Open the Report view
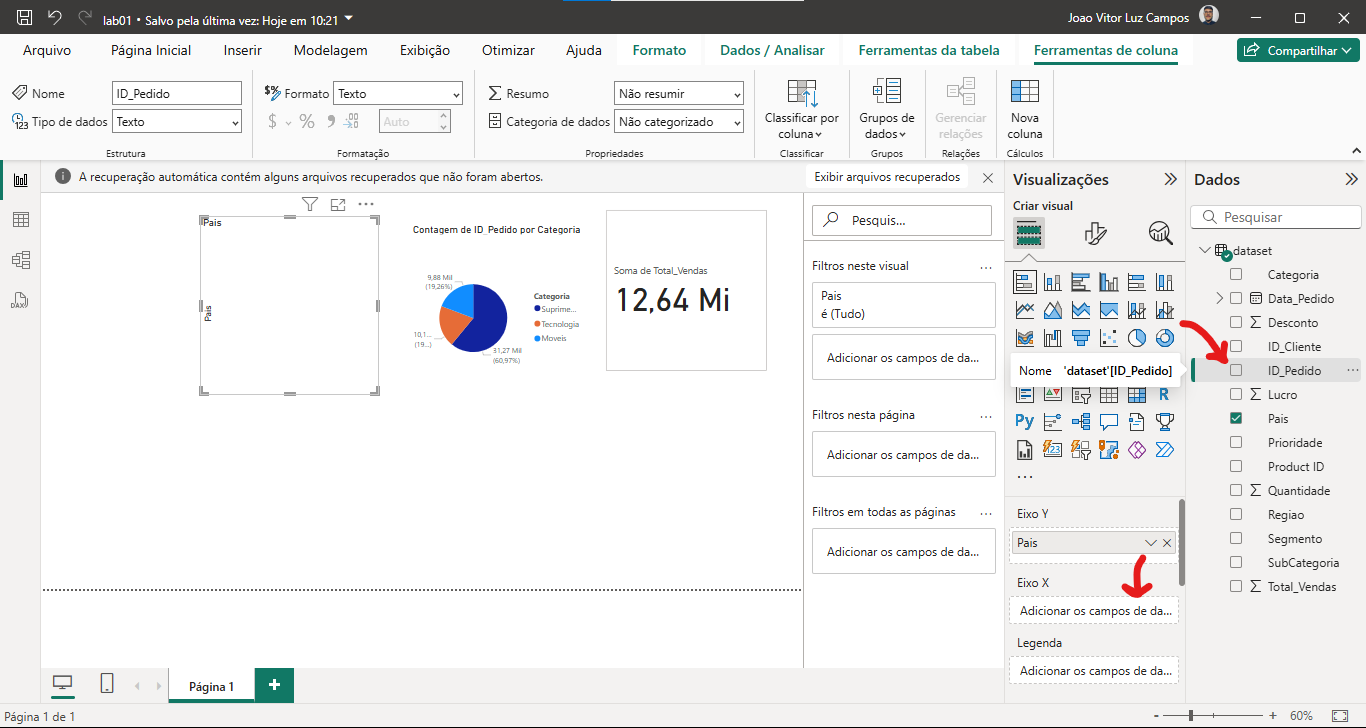Viewport: 1366px width, 728px height. (20, 180)
